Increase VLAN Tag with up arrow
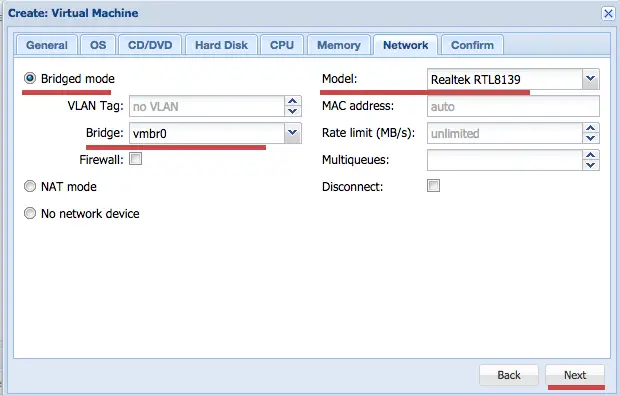Image resolution: width=620 pixels, height=396 pixels. coord(293,101)
